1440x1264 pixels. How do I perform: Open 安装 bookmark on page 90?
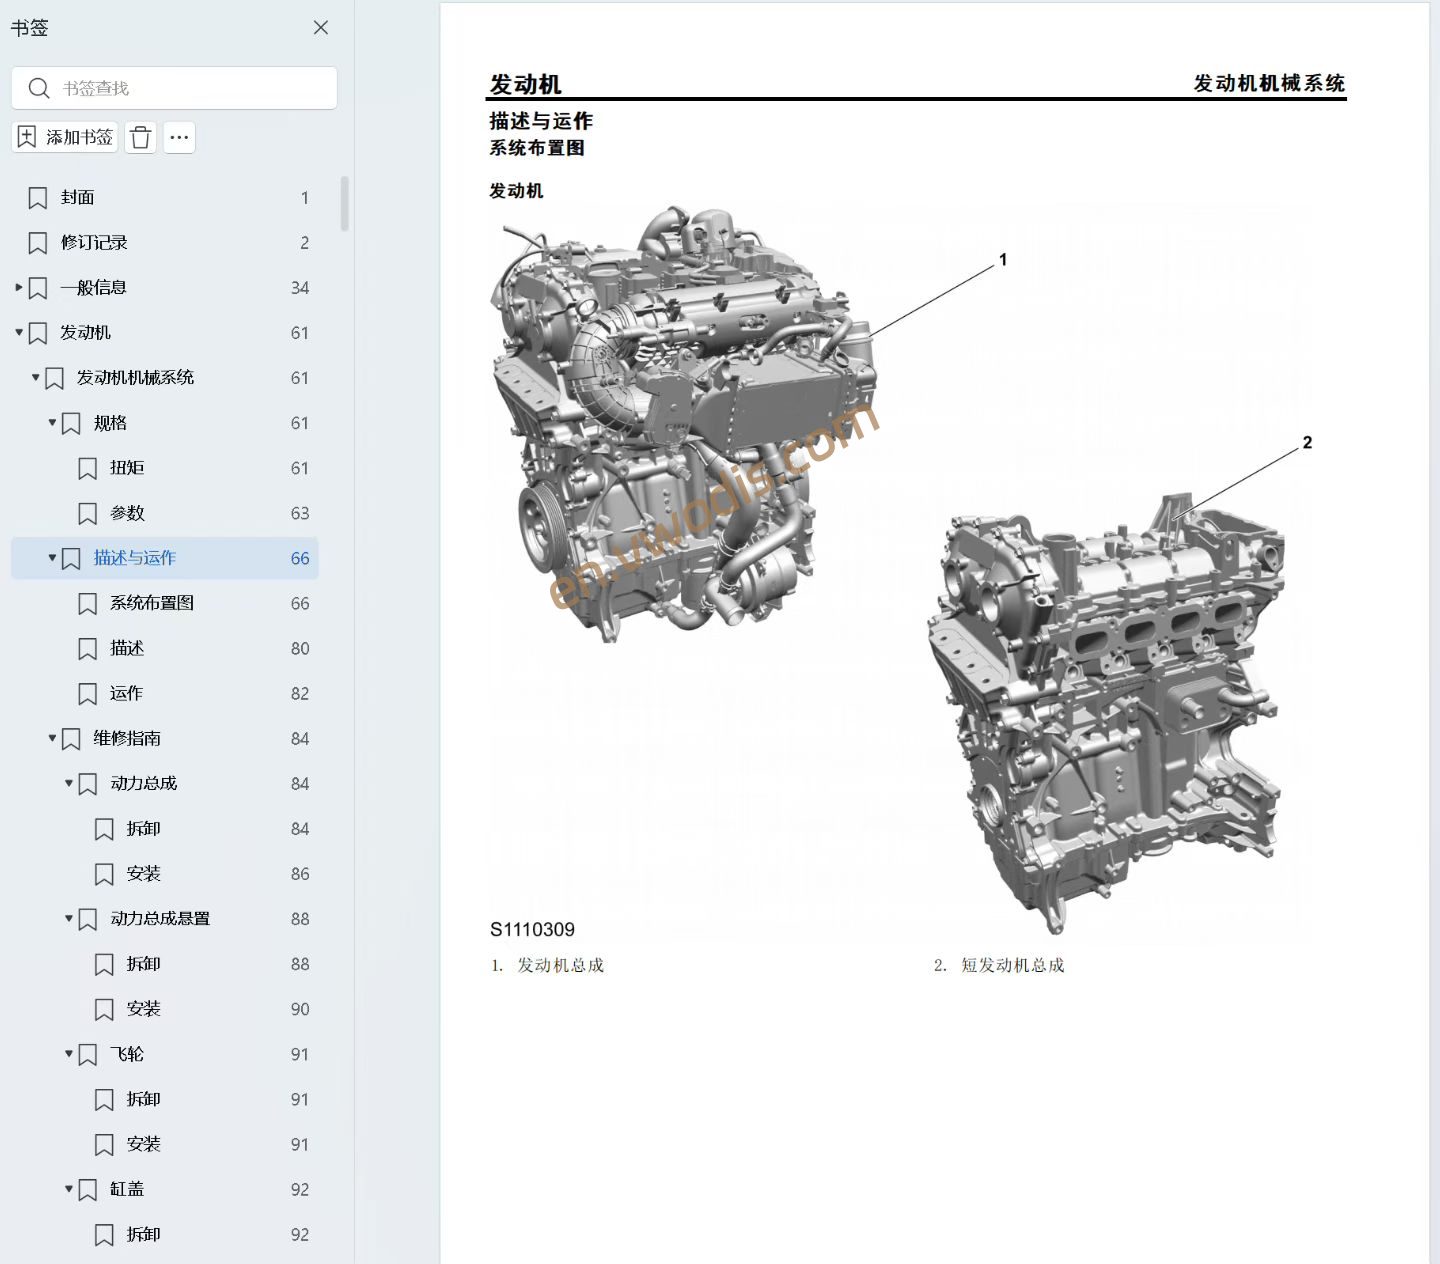click(x=144, y=1009)
